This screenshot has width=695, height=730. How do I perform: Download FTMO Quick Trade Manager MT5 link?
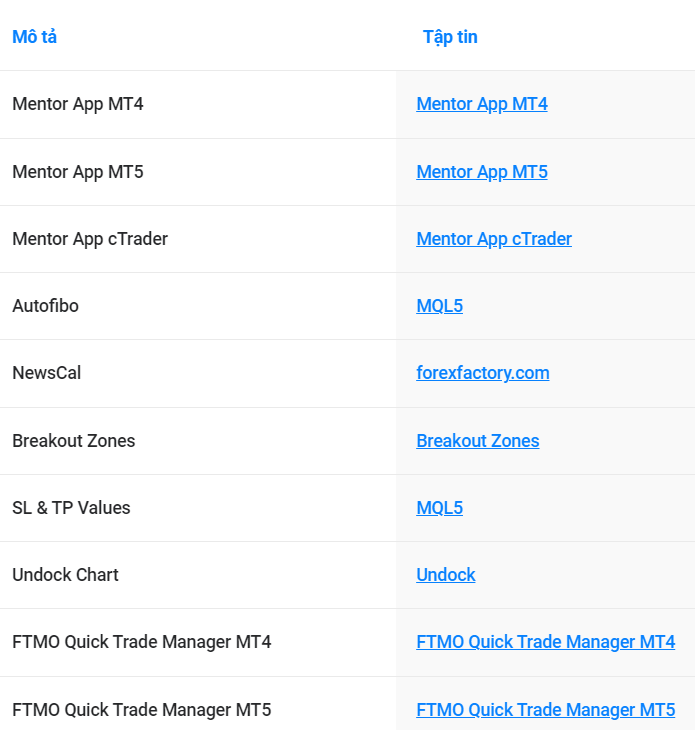(546, 710)
